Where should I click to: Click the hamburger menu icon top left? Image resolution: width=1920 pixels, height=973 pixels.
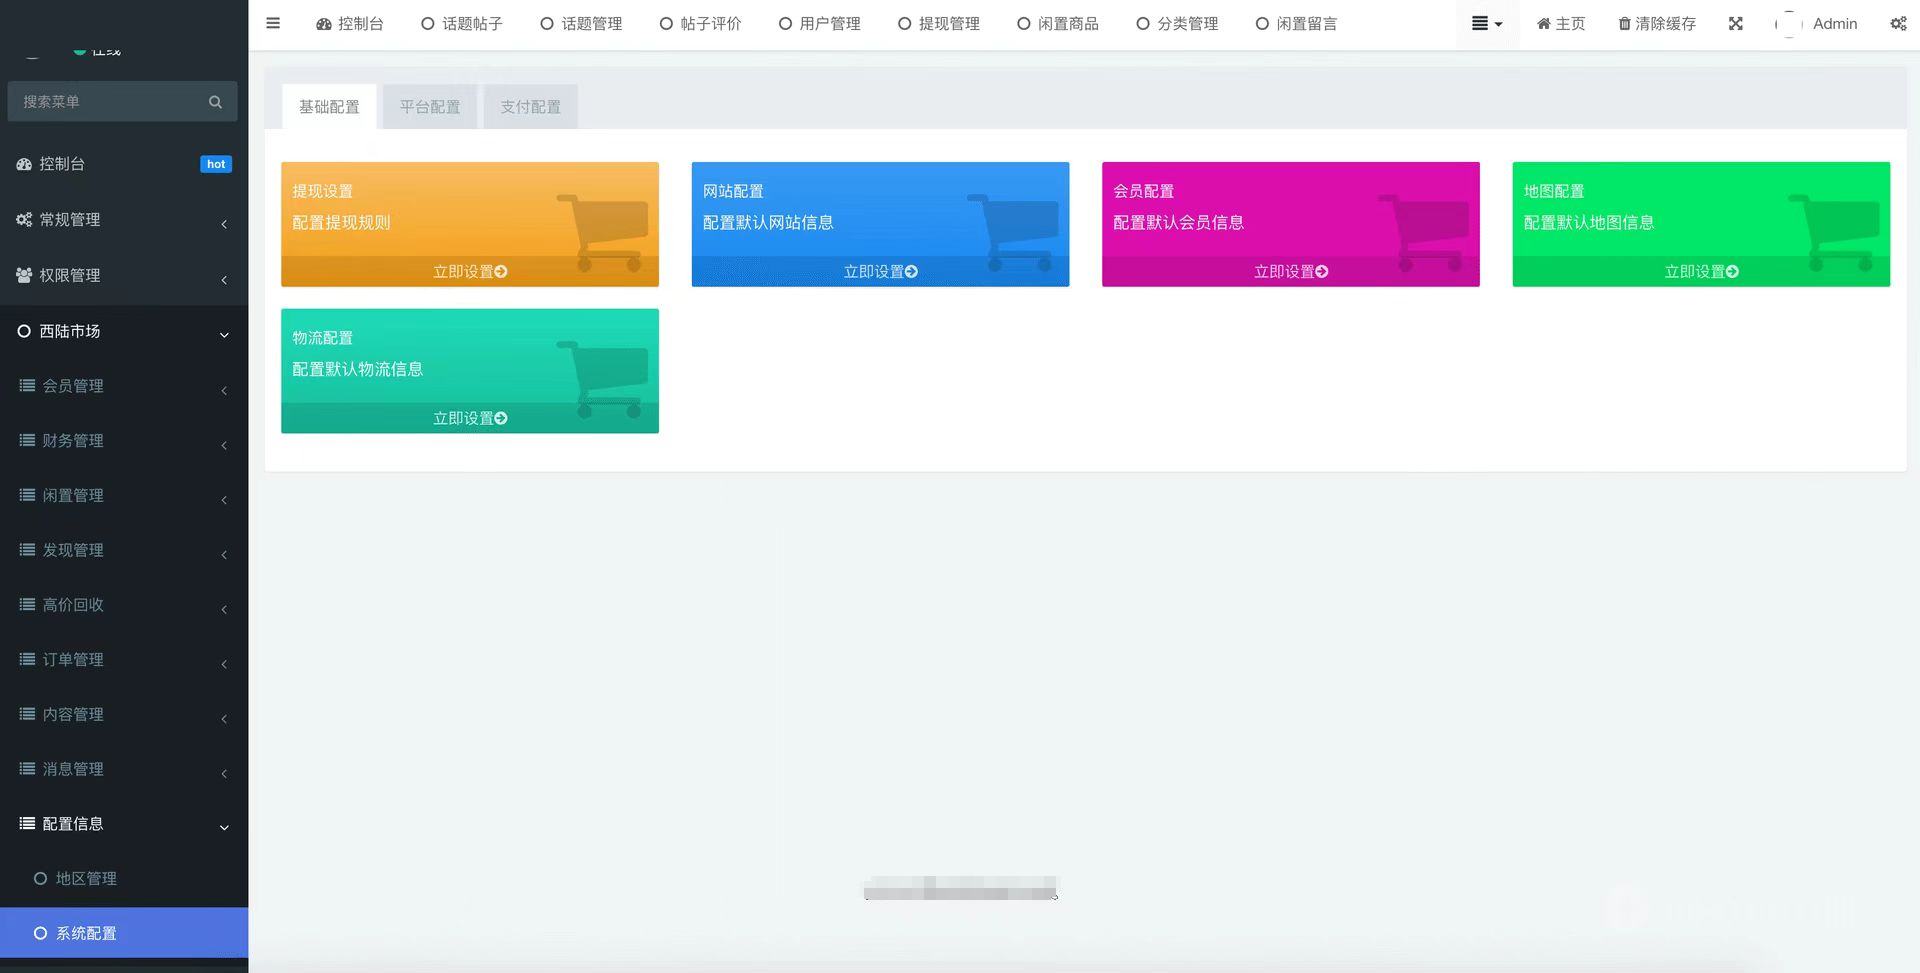tap(273, 23)
